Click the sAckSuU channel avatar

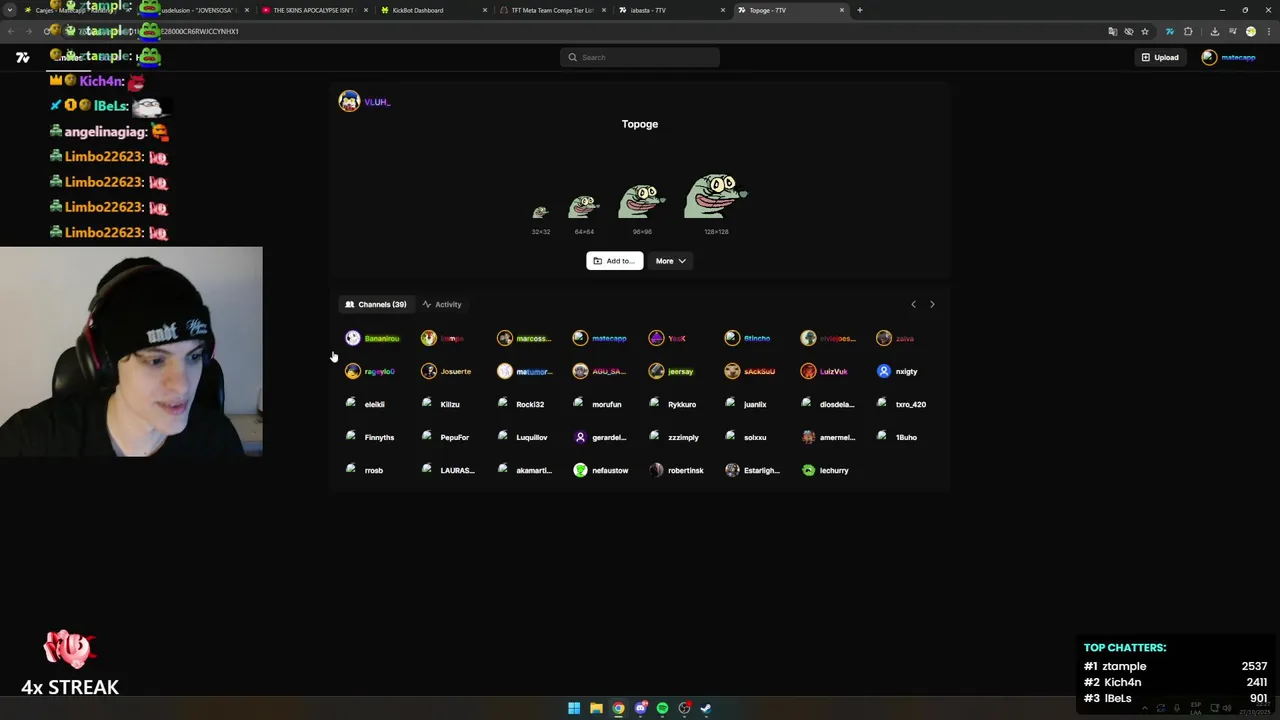pyautogui.click(x=732, y=371)
